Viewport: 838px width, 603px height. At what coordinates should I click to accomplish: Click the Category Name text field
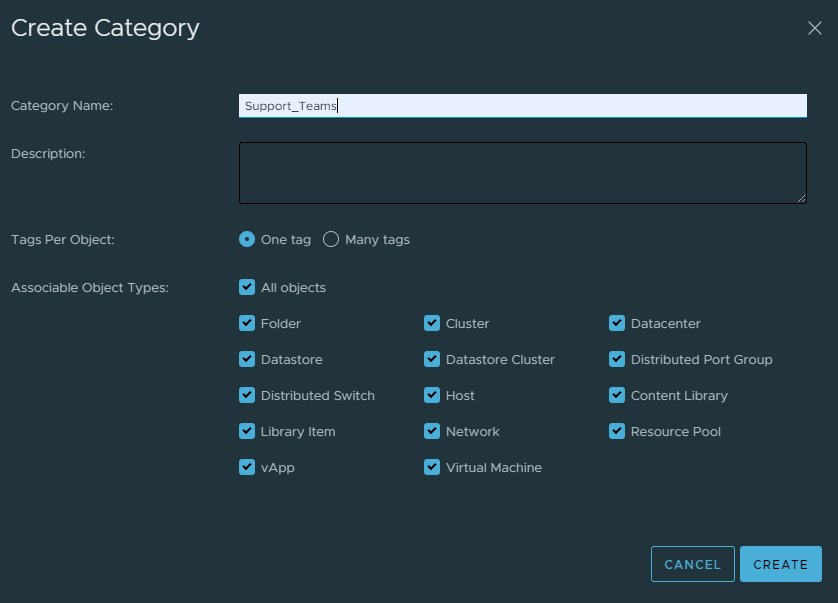[x=522, y=106]
